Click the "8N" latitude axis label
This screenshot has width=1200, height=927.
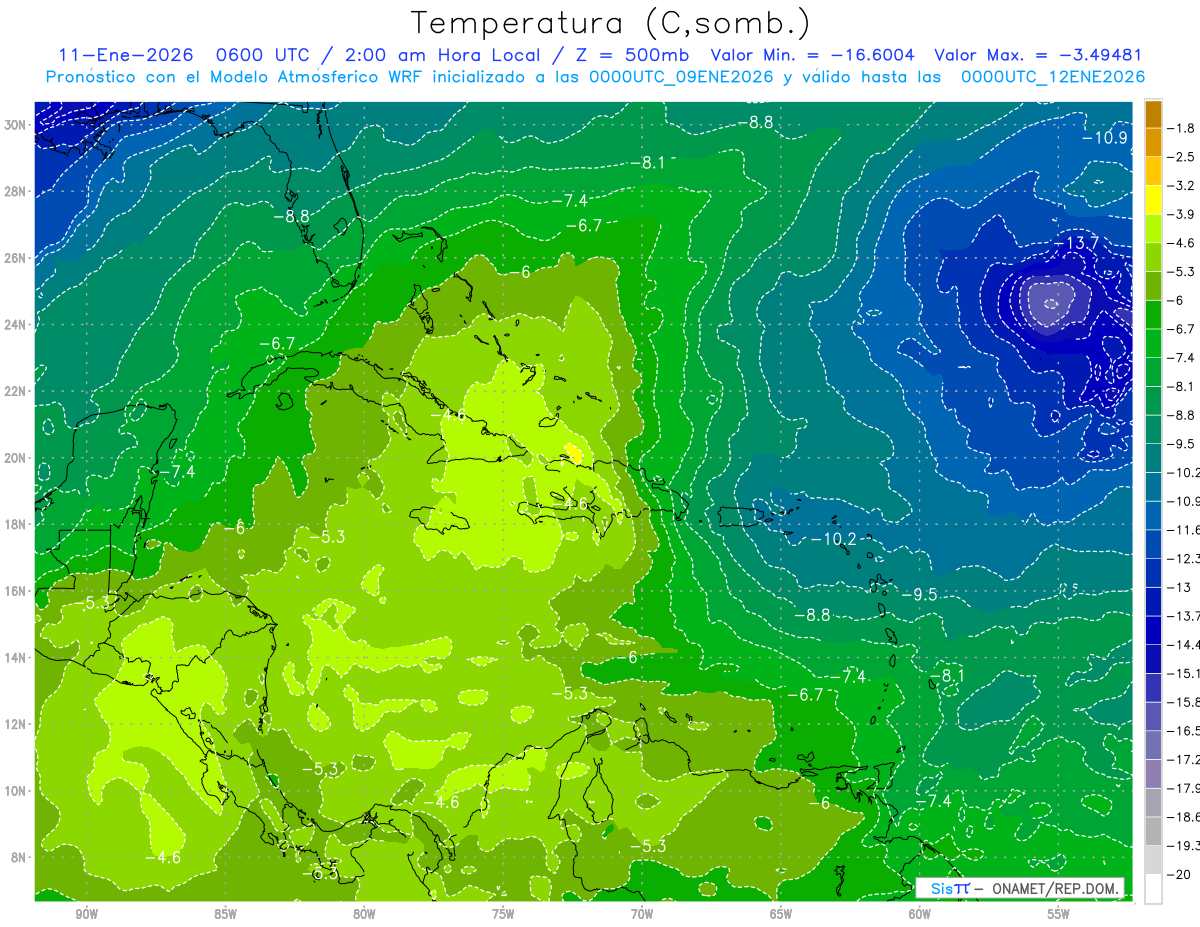click(x=19, y=857)
